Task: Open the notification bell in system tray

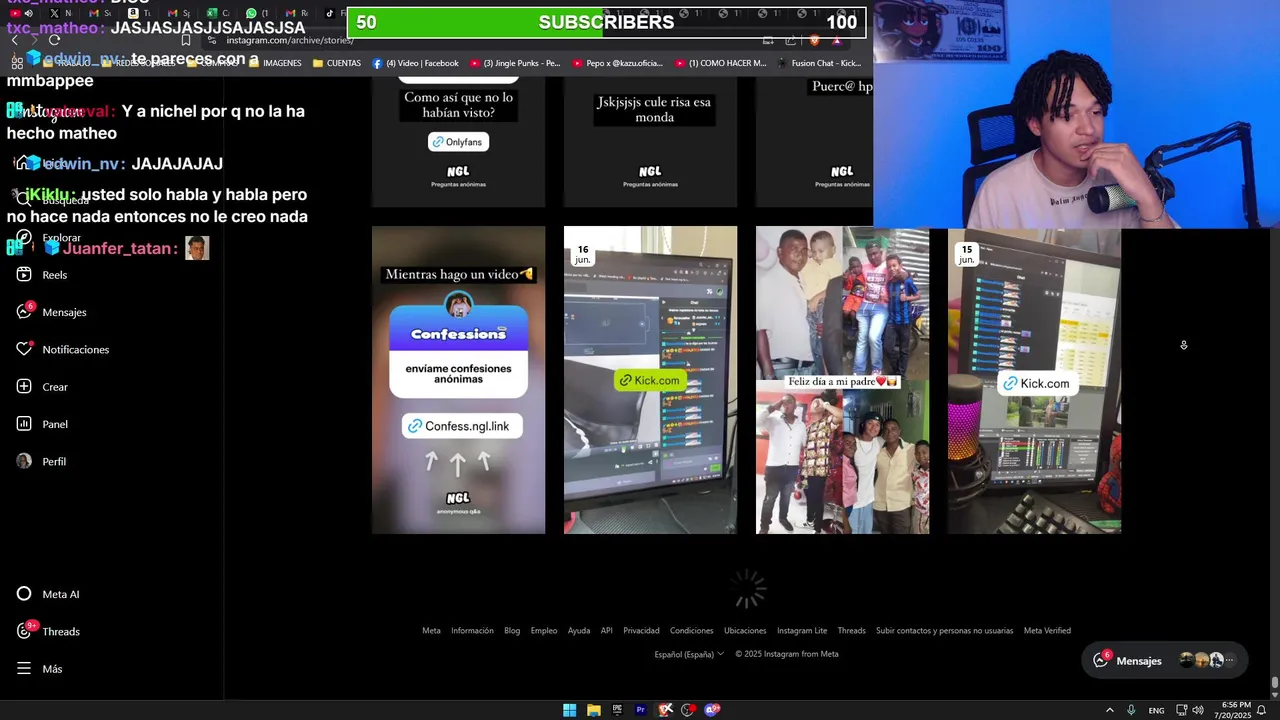Action: tap(1262, 710)
